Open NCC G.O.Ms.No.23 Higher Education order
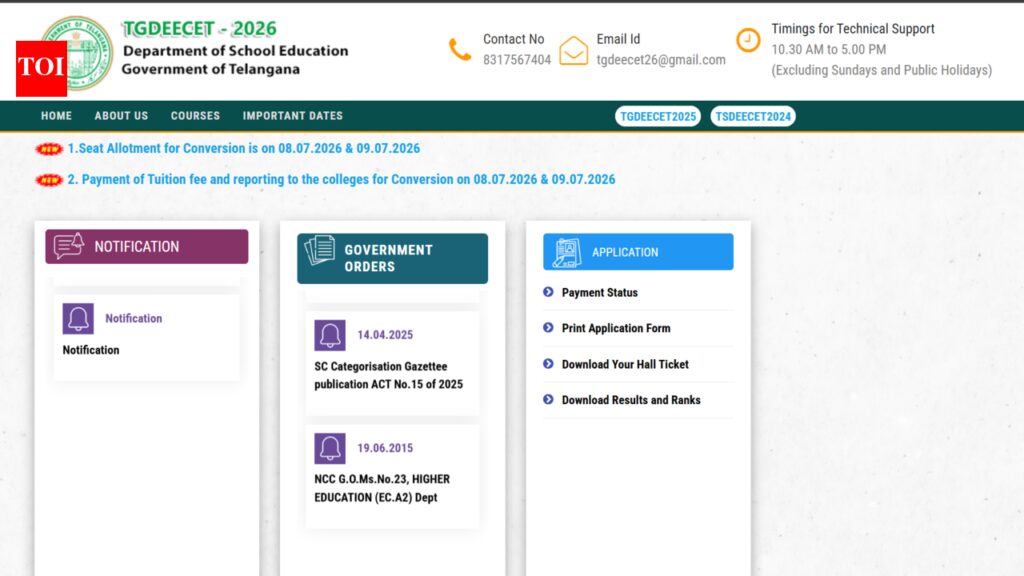Viewport: 1024px width, 576px height. (x=382, y=488)
